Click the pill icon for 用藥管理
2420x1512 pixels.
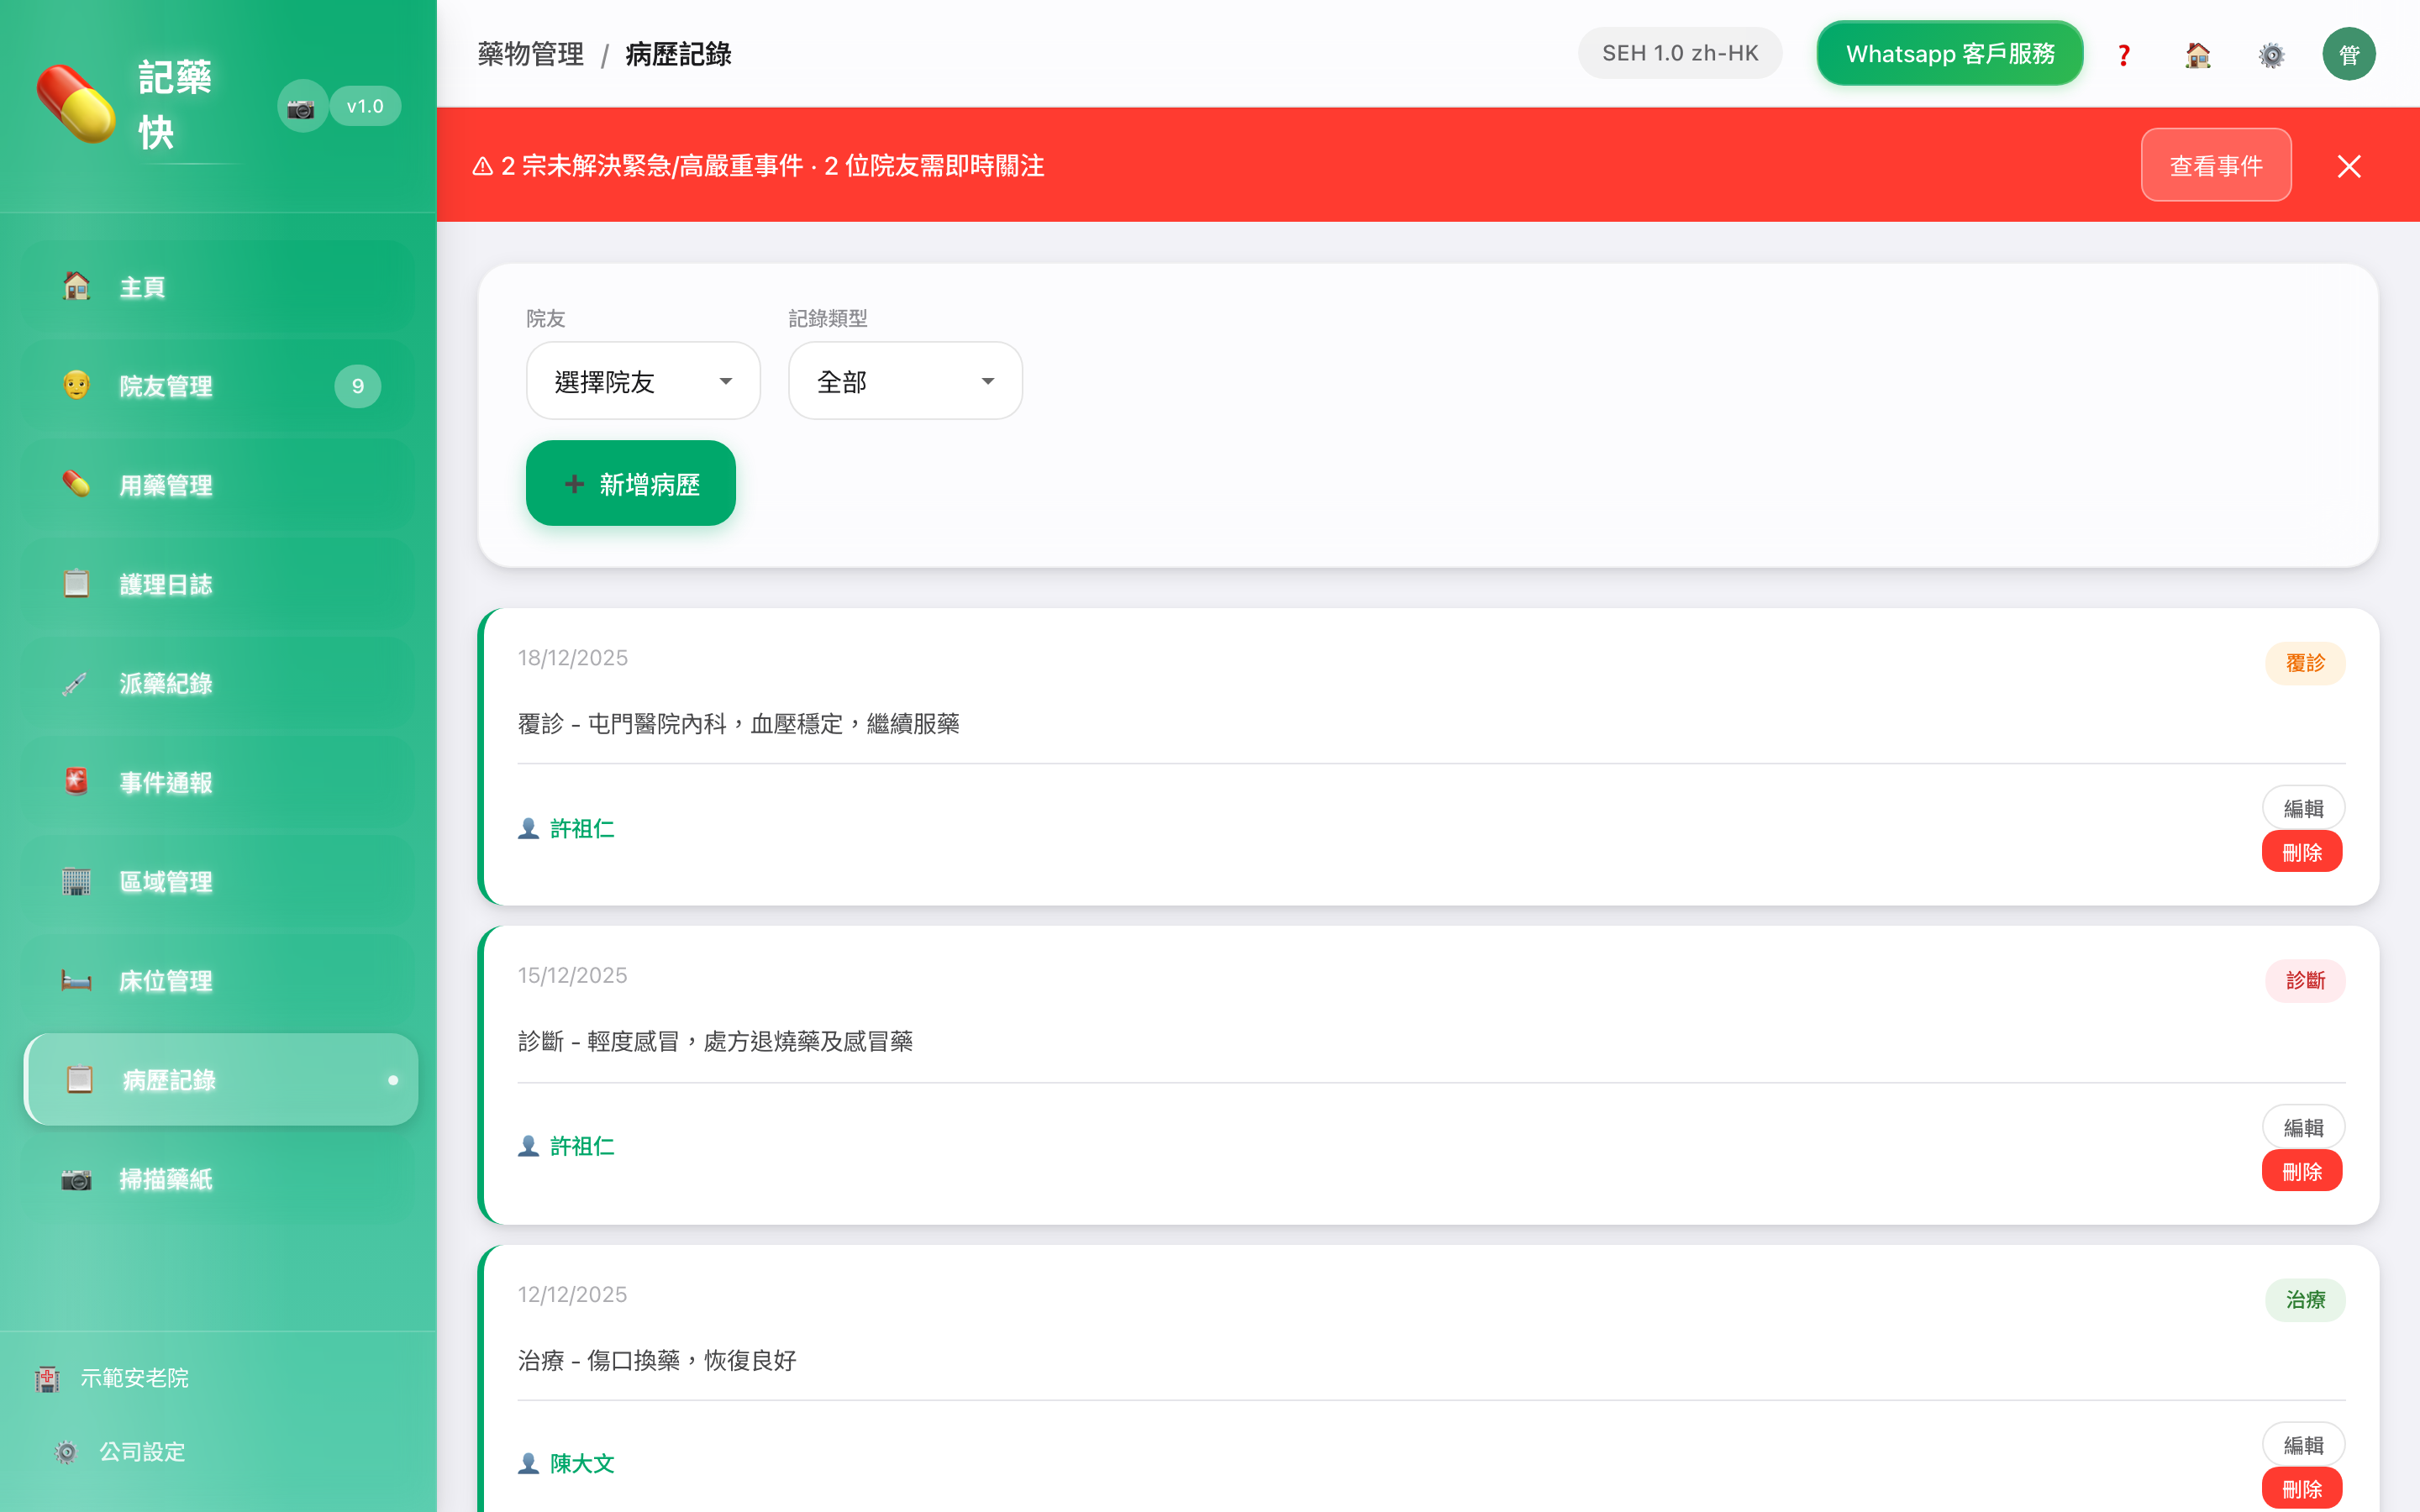click(x=76, y=484)
